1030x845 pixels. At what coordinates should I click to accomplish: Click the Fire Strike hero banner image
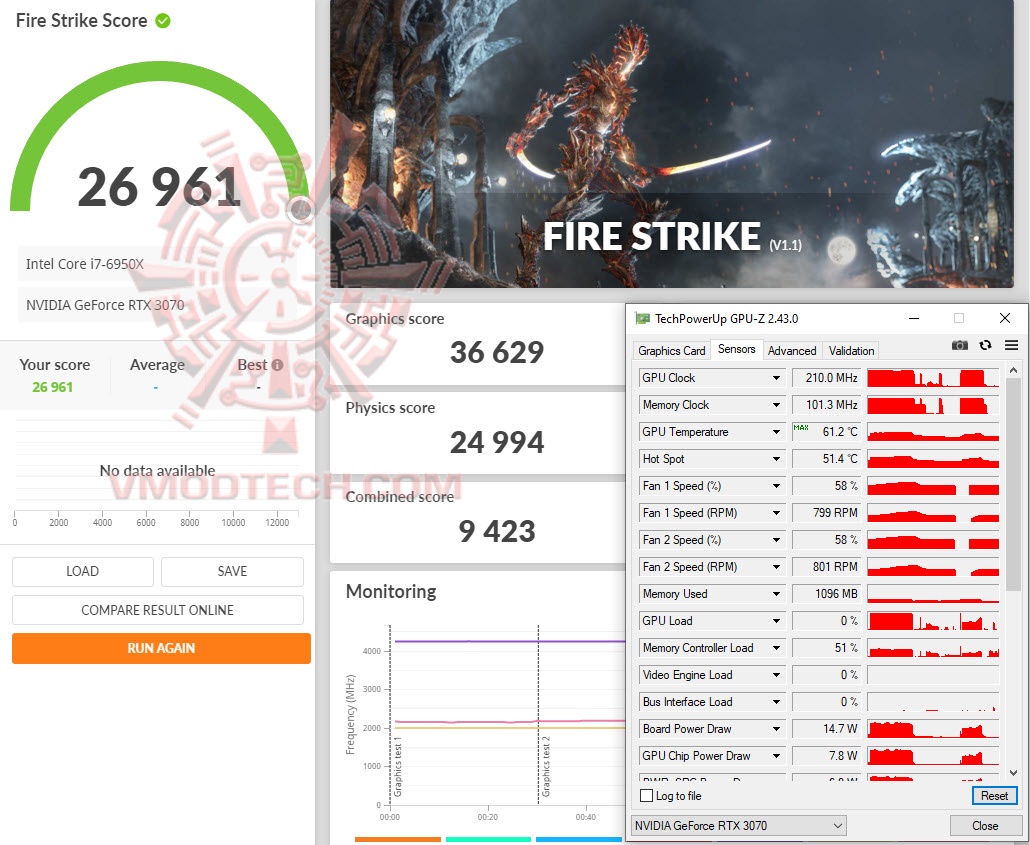click(671, 143)
